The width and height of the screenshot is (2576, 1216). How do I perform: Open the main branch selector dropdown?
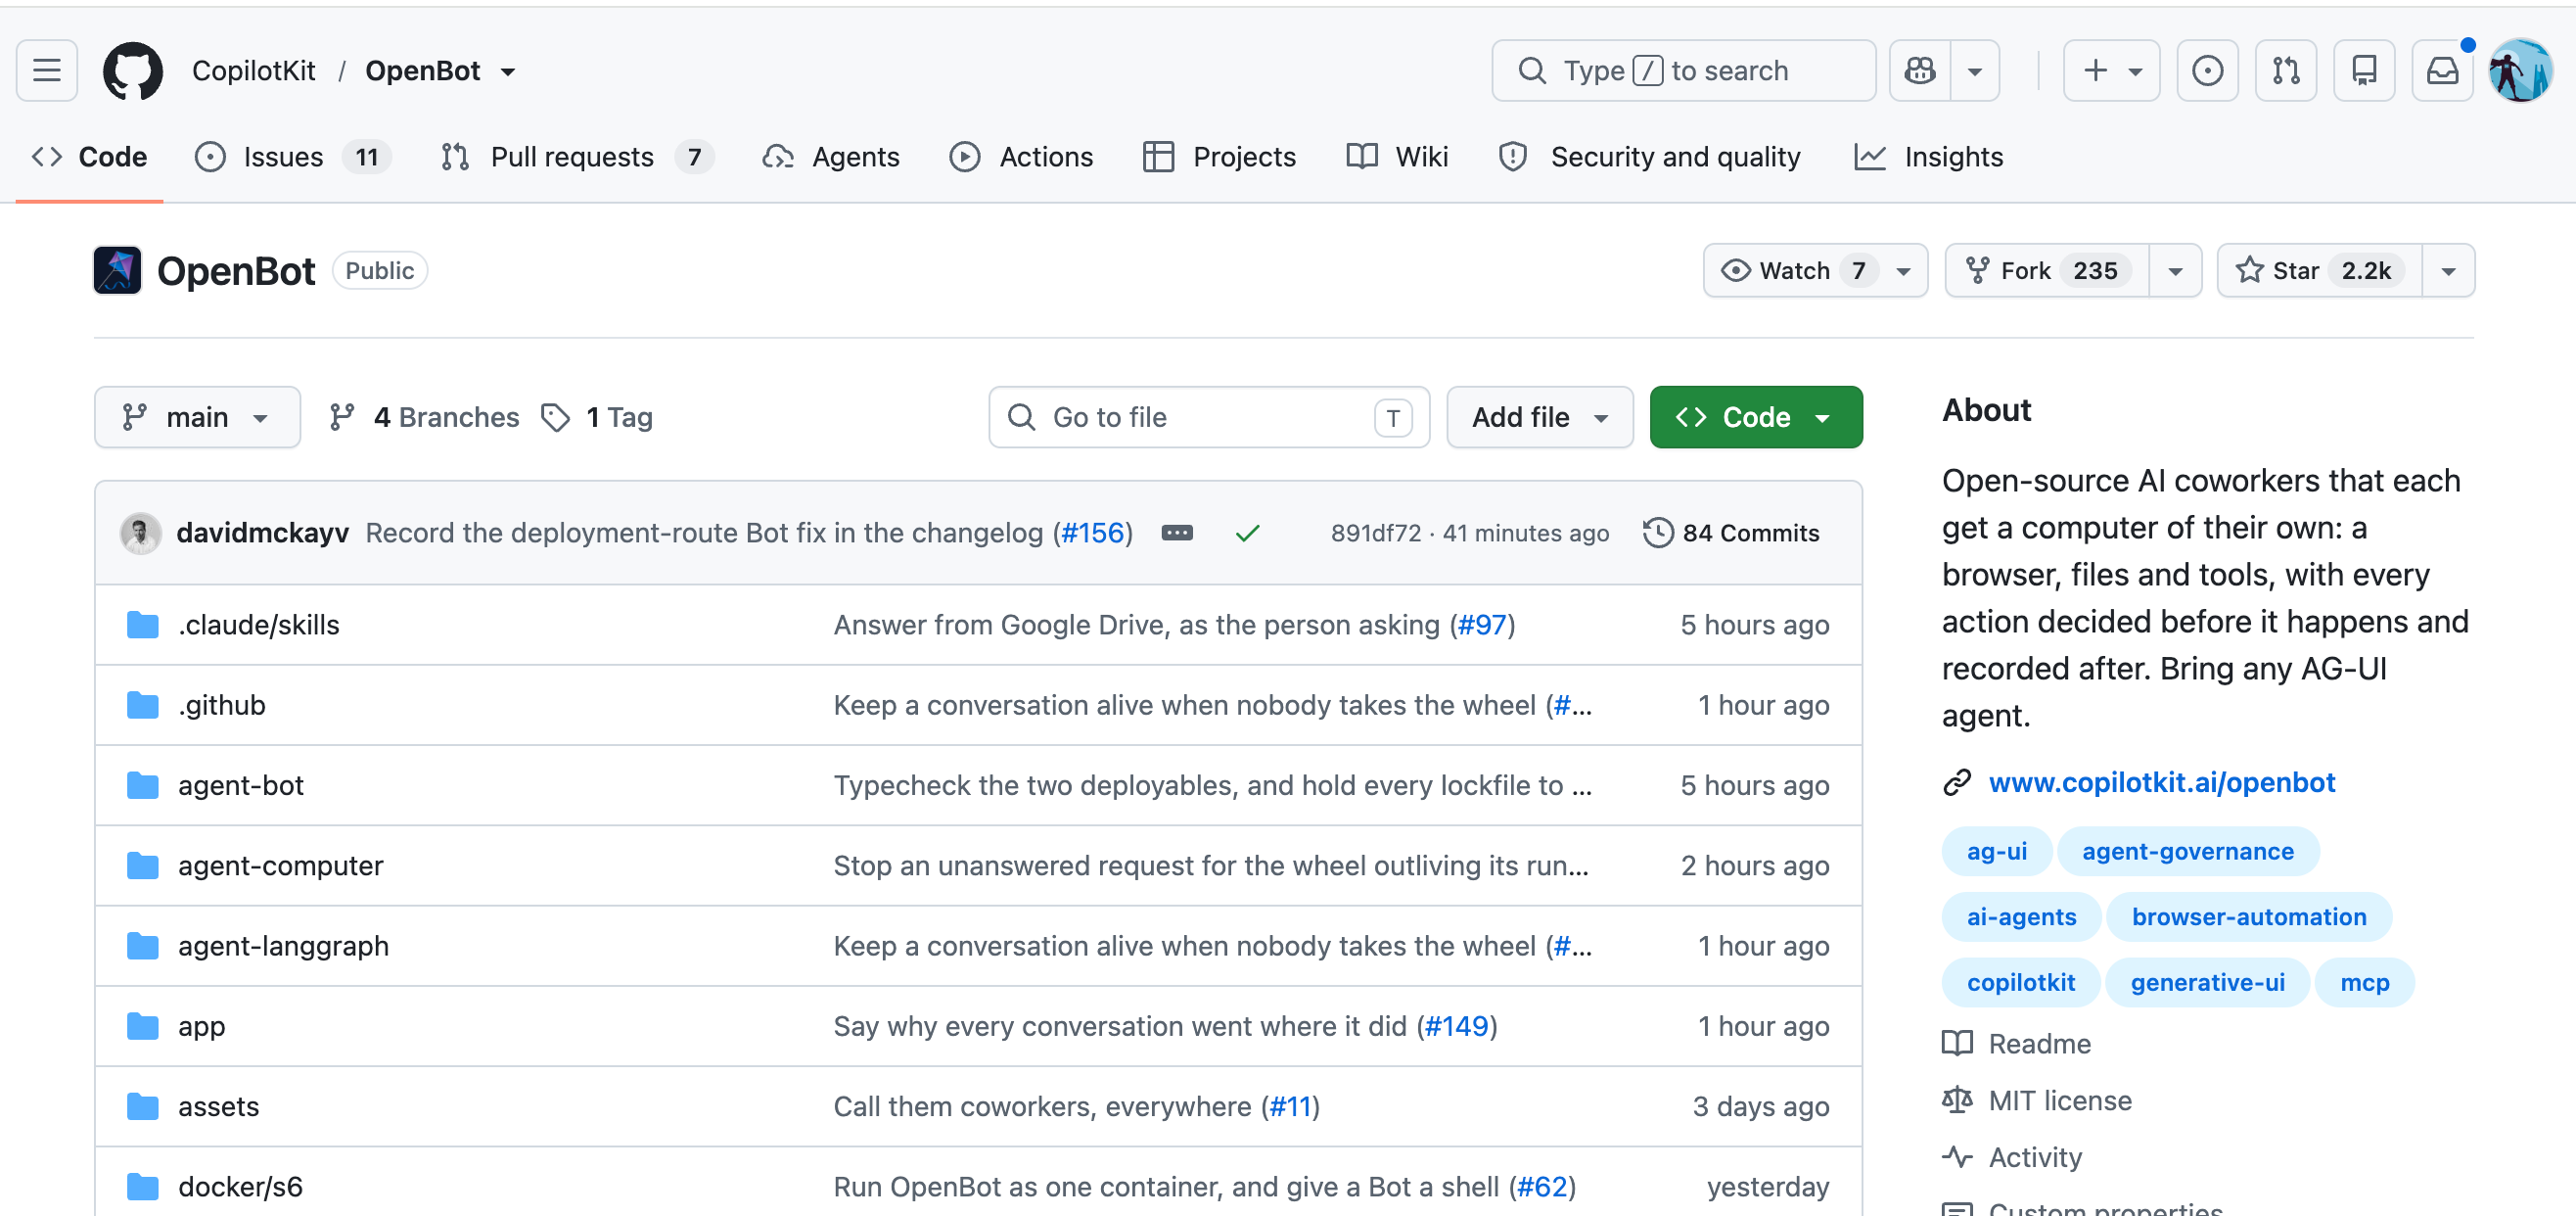pyautogui.click(x=197, y=417)
